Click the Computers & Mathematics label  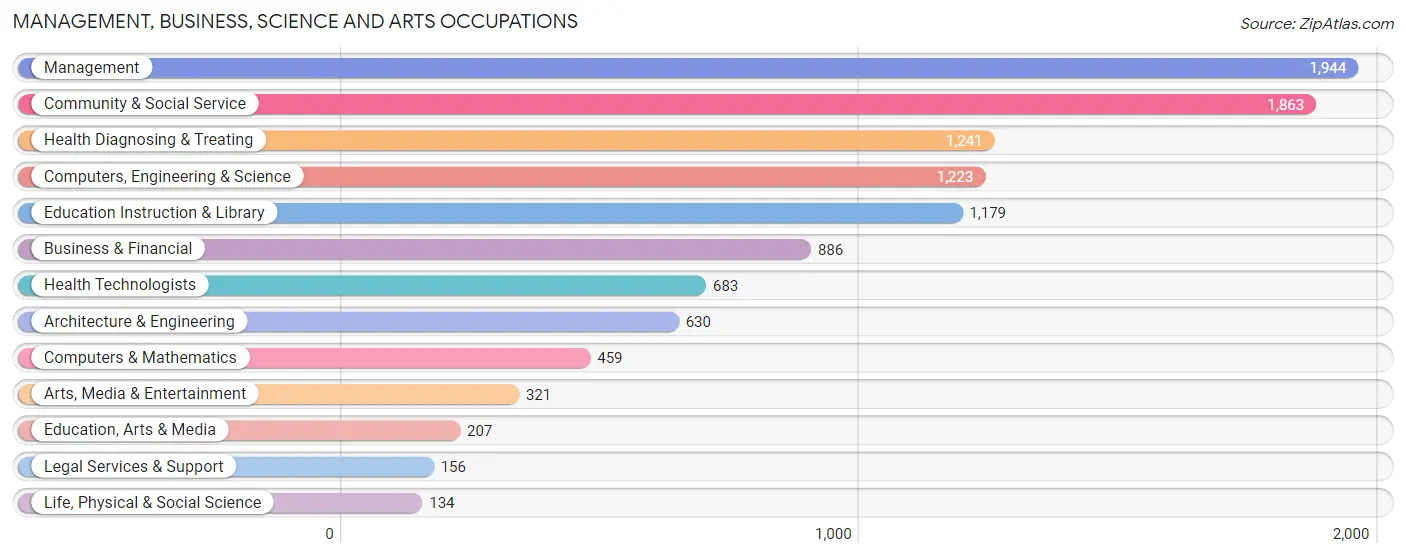140,358
